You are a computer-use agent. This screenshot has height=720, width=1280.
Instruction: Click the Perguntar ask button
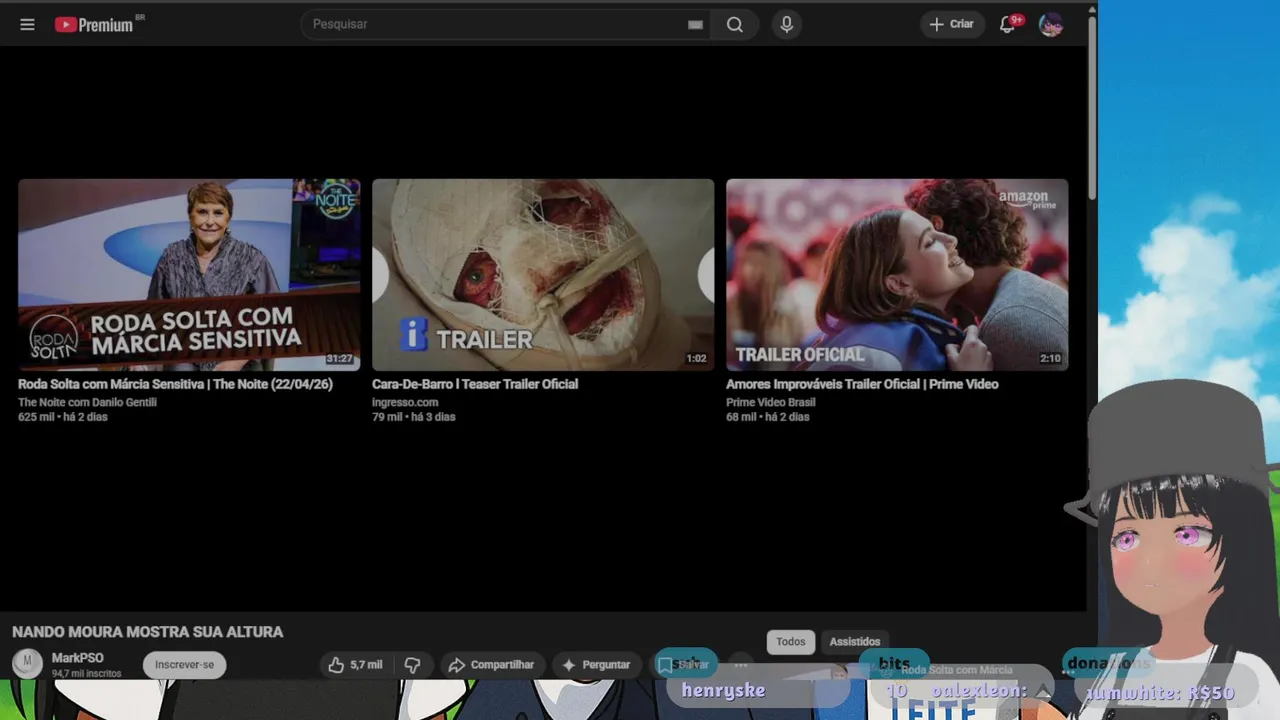pyautogui.click(x=596, y=665)
